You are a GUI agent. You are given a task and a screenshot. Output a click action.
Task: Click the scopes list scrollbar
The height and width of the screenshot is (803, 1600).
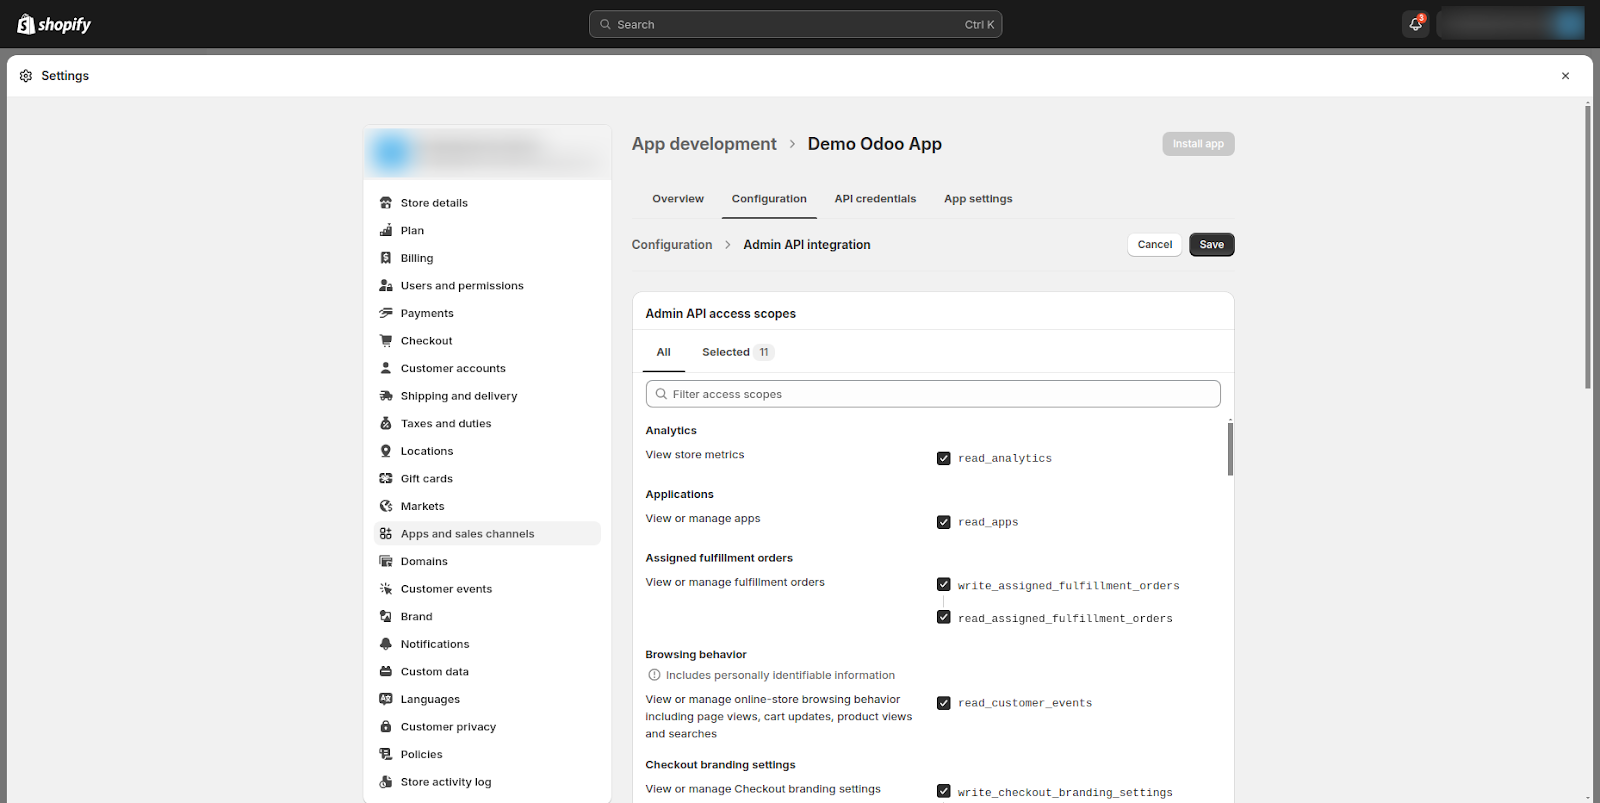point(1230,449)
